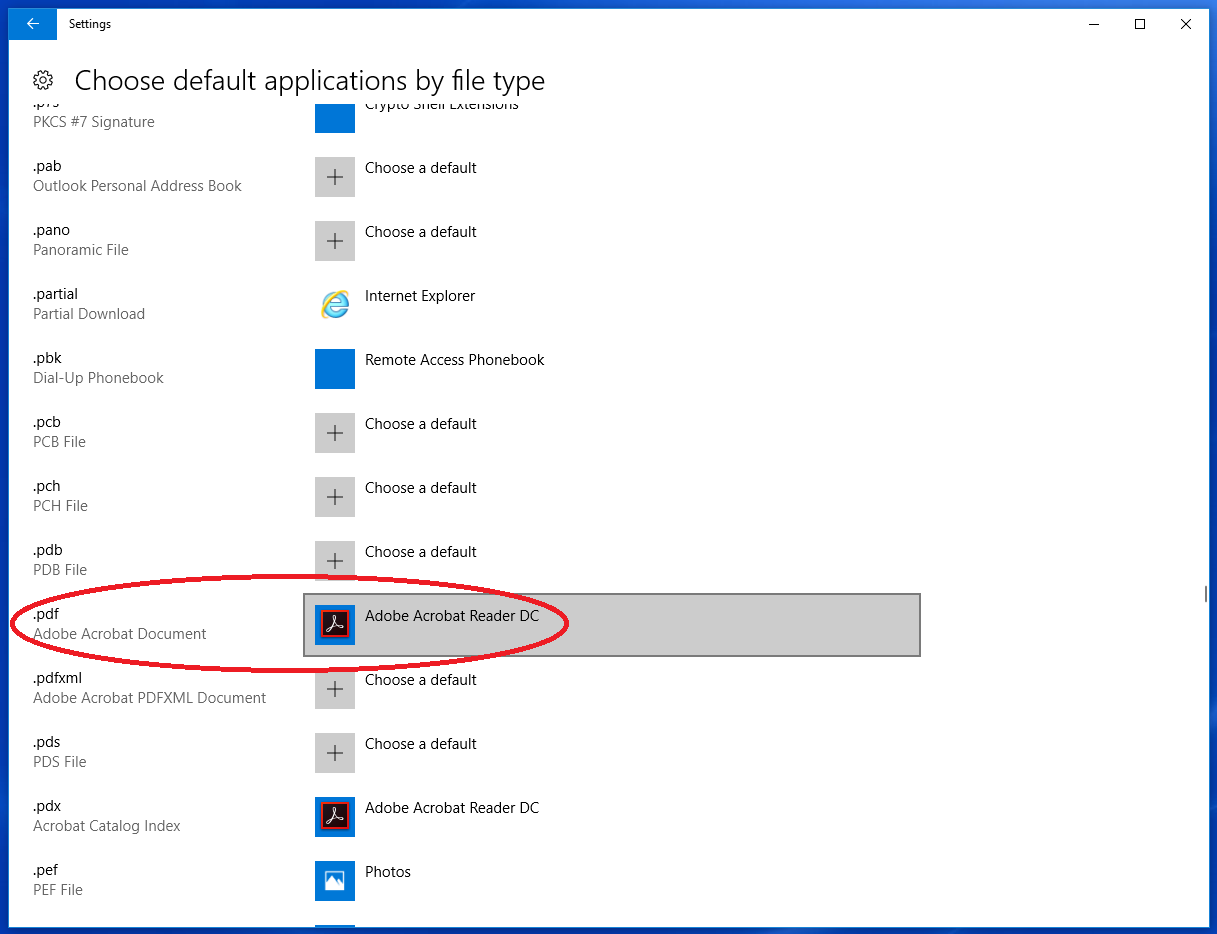Click the "Partial Download" description
The width and height of the screenshot is (1217, 934).
(x=89, y=314)
